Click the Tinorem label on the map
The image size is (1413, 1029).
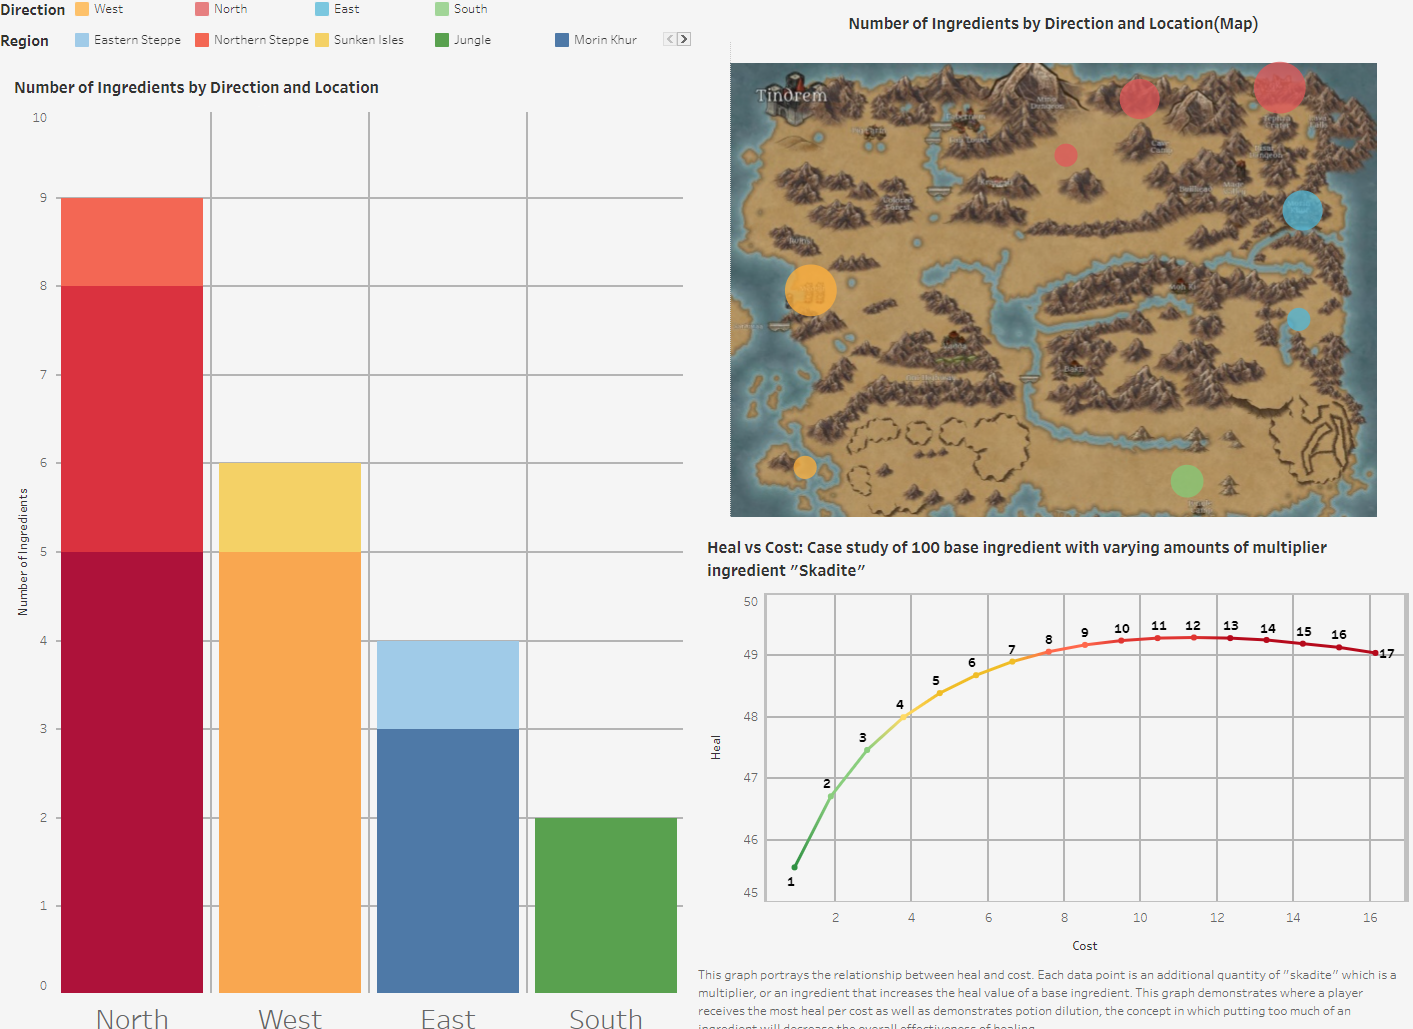point(791,96)
